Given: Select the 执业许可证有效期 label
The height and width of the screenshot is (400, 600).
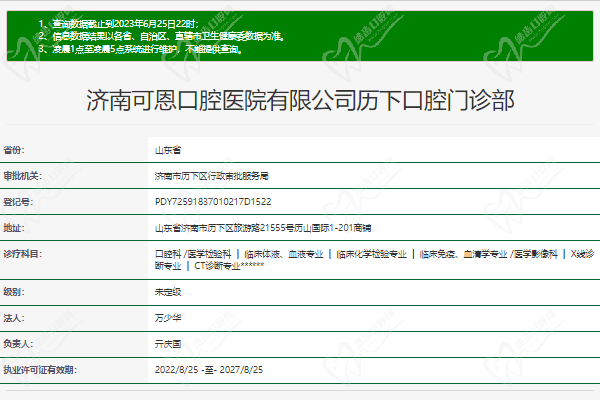Looking at the screenshot, I should [40, 370].
